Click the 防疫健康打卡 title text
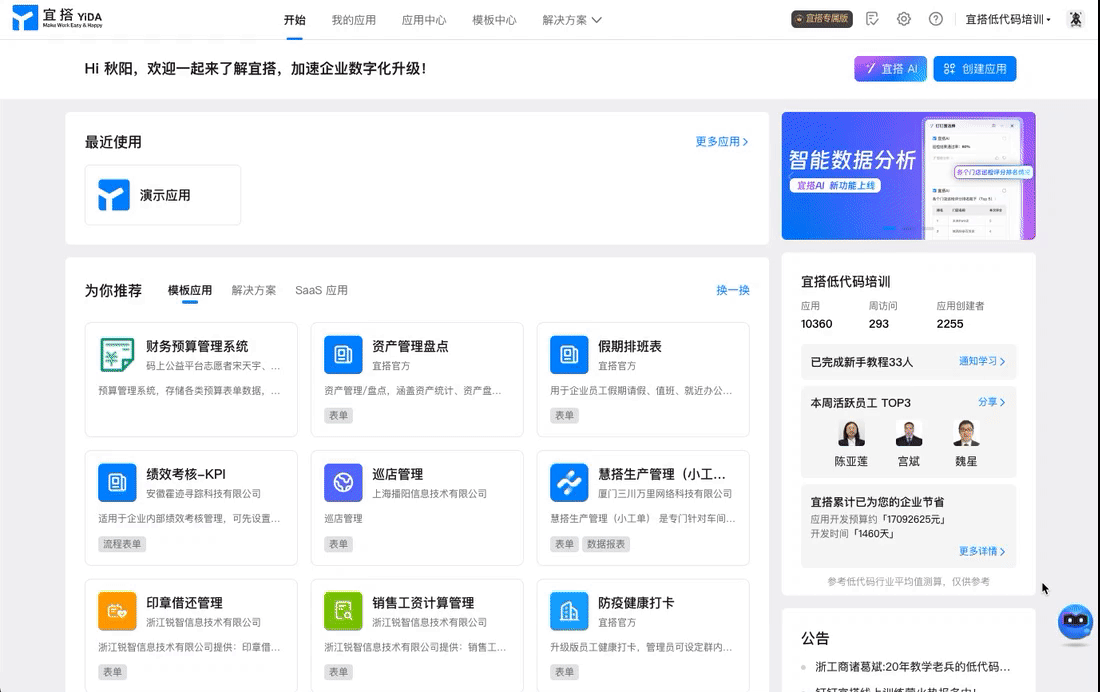 (636, 603)
